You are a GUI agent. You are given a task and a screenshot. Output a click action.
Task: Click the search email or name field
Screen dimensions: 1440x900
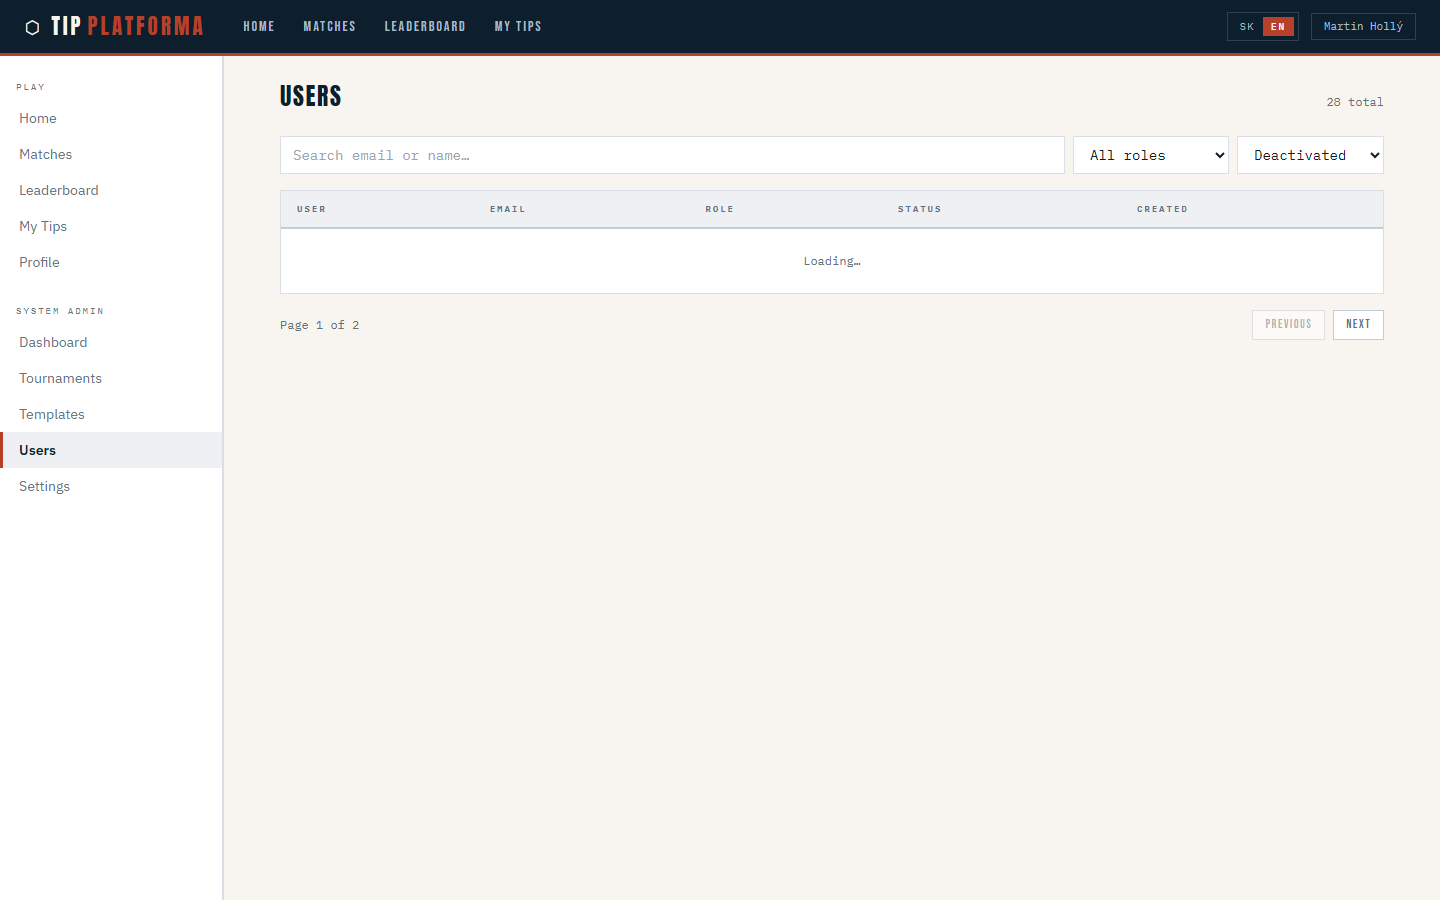click(672, 155)
